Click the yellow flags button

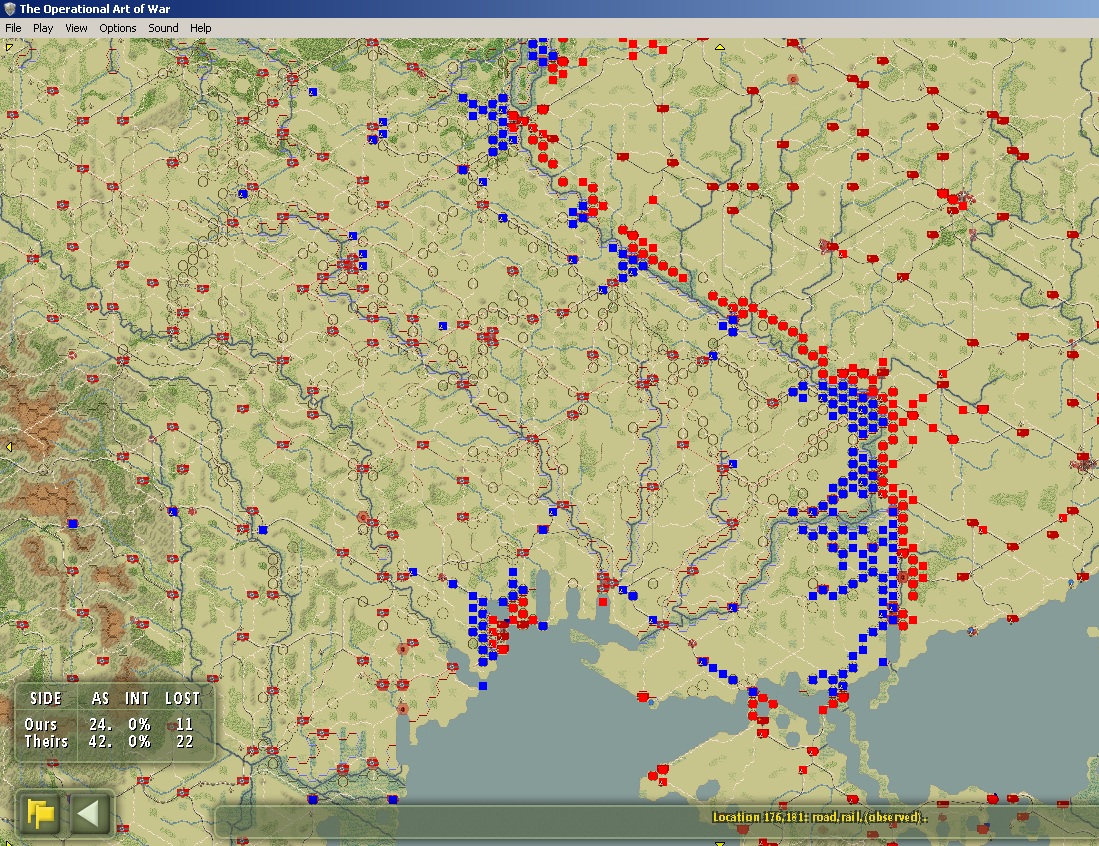(42, 813)
